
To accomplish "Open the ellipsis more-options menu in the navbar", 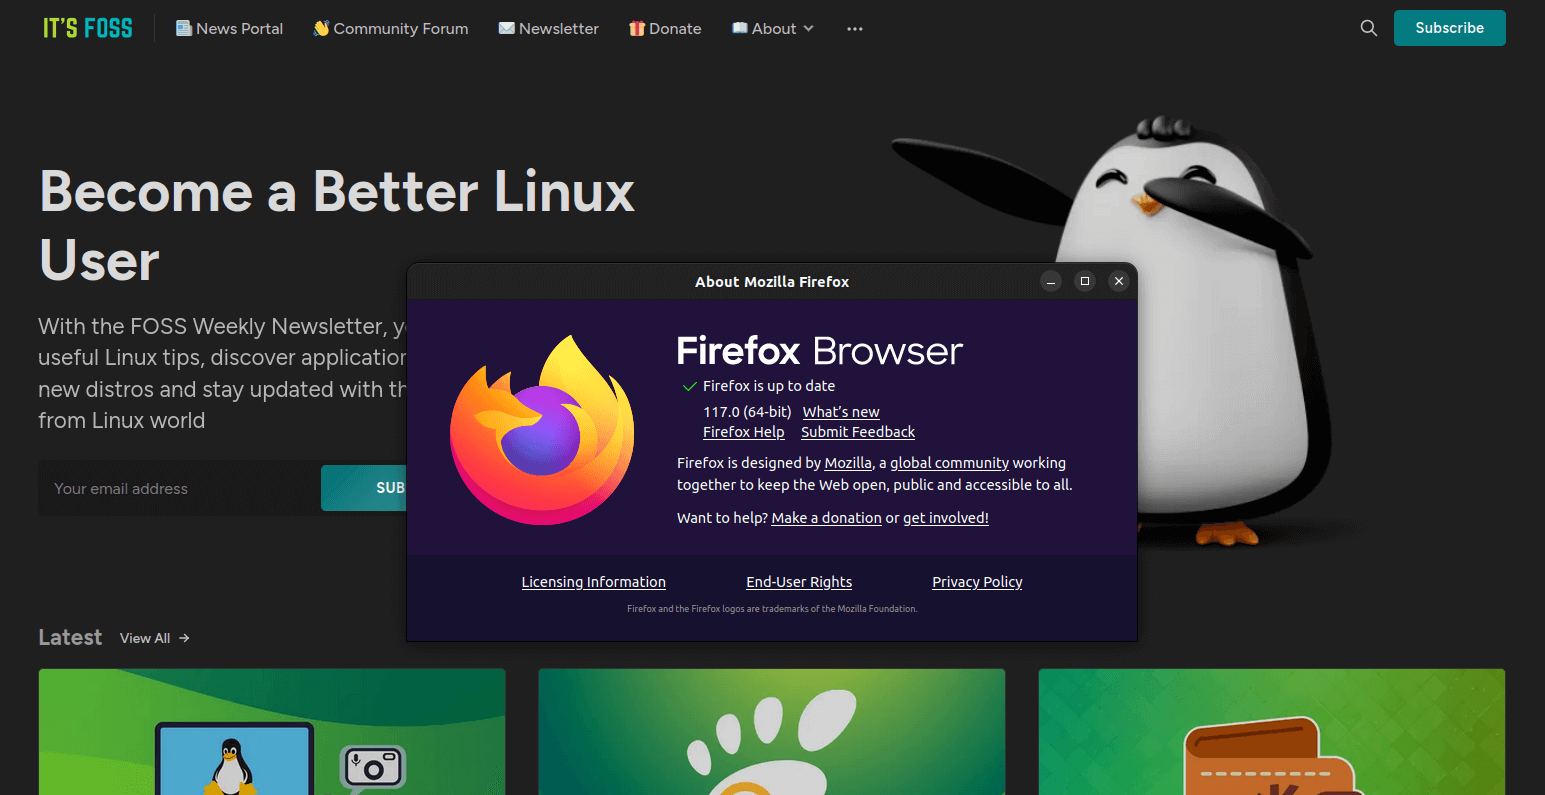I will [x=854, y=29].
